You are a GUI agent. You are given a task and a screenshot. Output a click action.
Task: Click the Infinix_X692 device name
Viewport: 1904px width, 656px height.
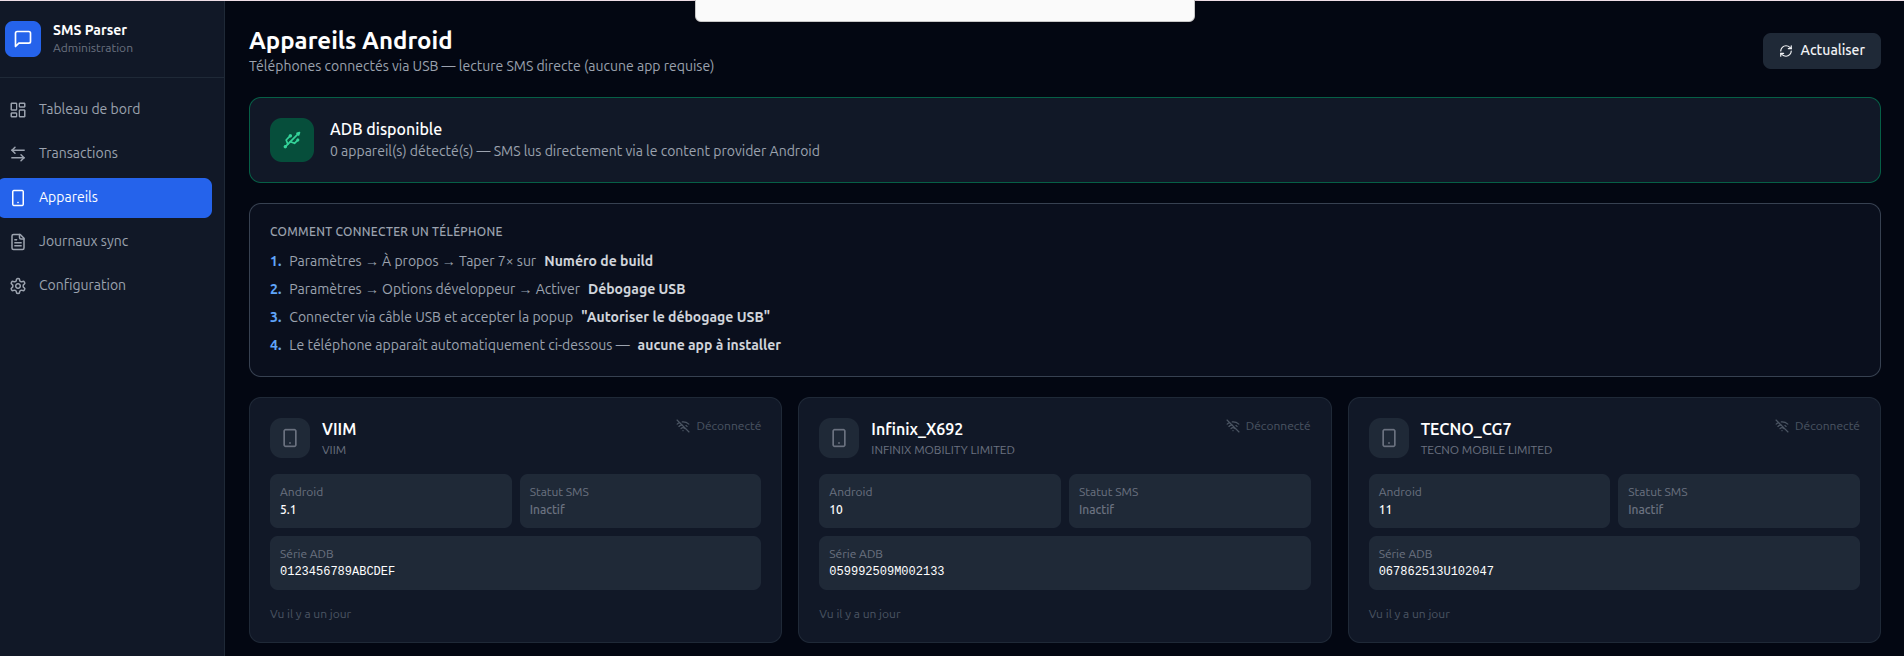pos(917,429)
